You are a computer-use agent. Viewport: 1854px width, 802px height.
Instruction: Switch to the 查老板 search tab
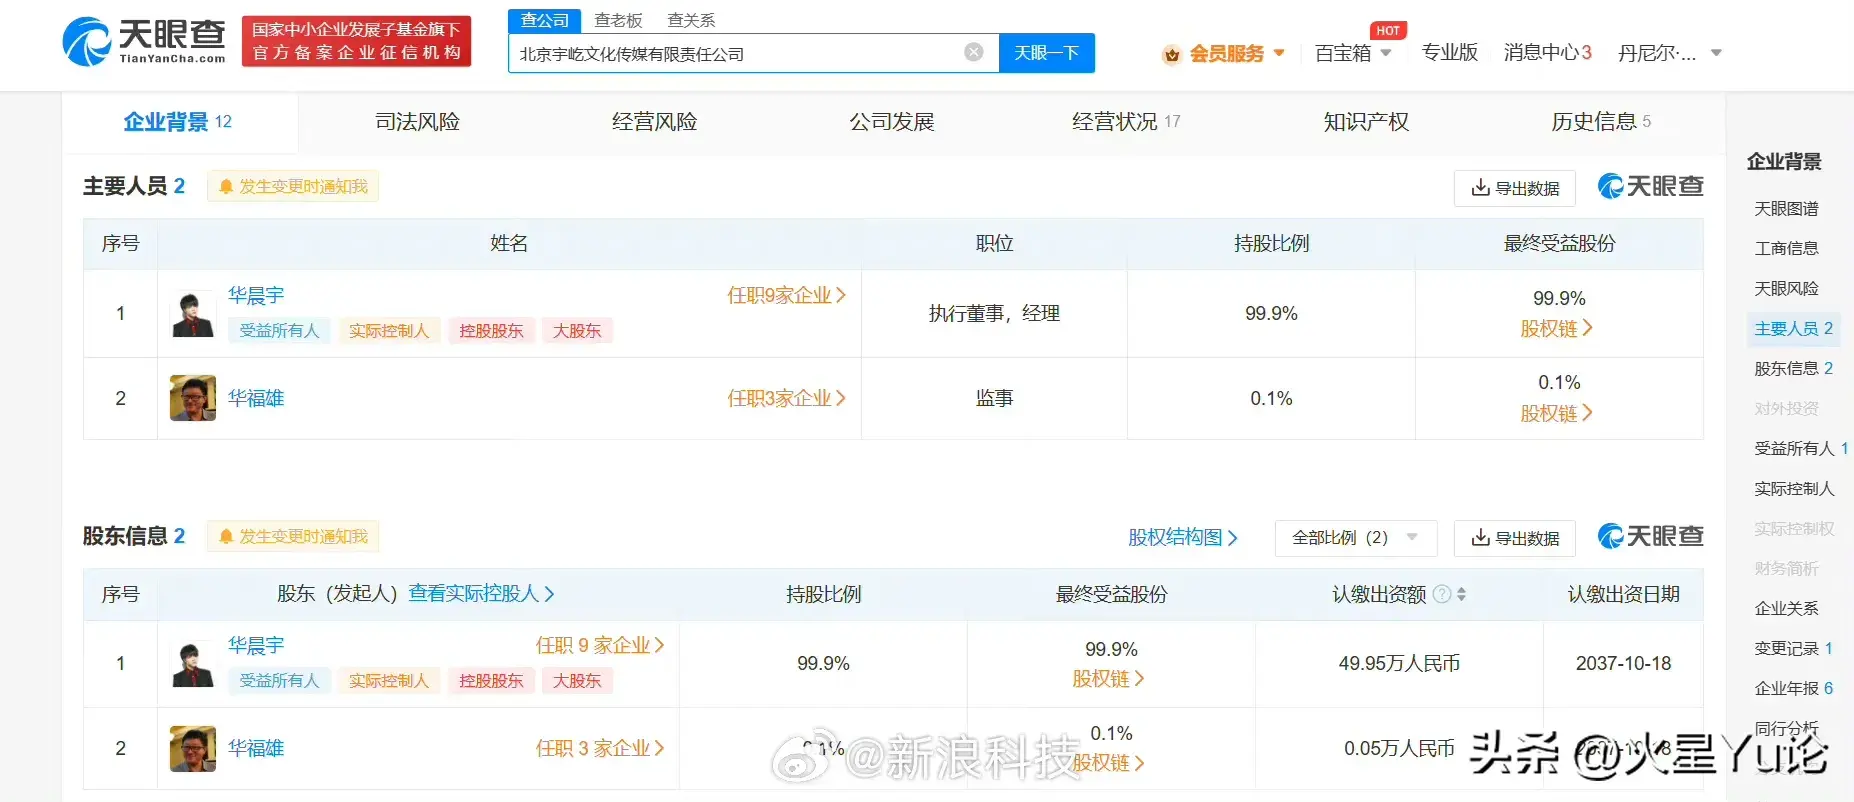tap(618, 20)
